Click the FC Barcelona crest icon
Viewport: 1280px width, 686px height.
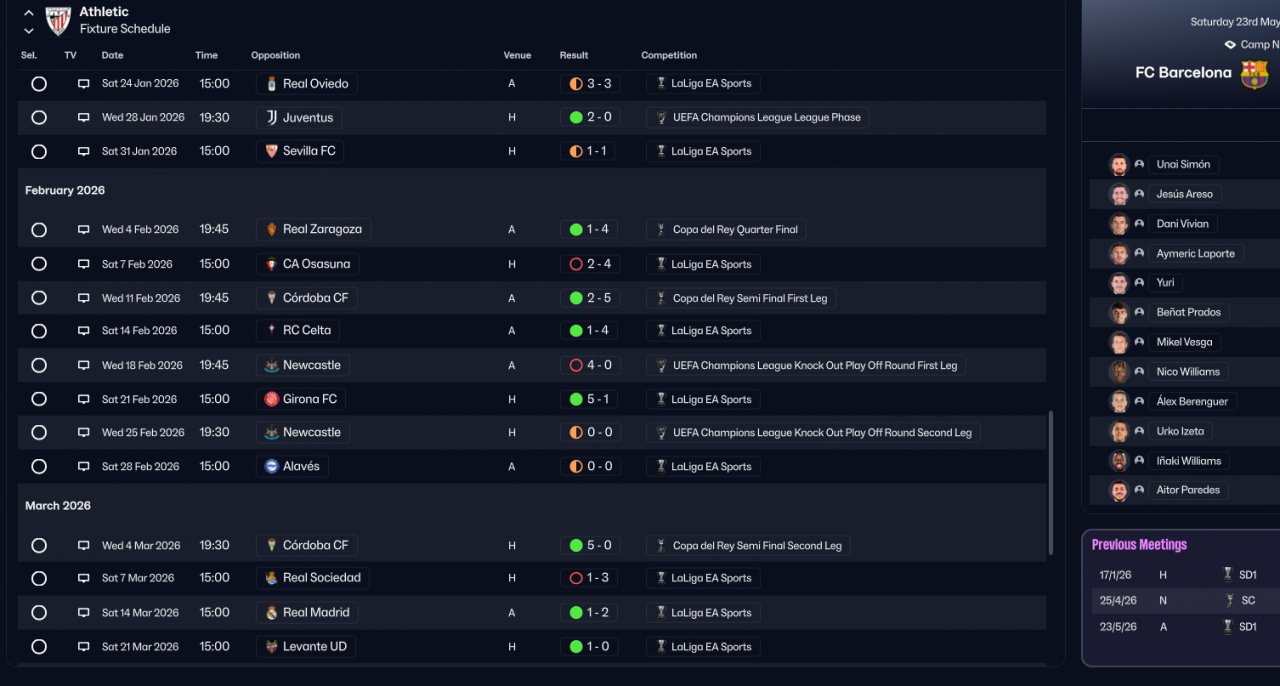point(1254,74)
